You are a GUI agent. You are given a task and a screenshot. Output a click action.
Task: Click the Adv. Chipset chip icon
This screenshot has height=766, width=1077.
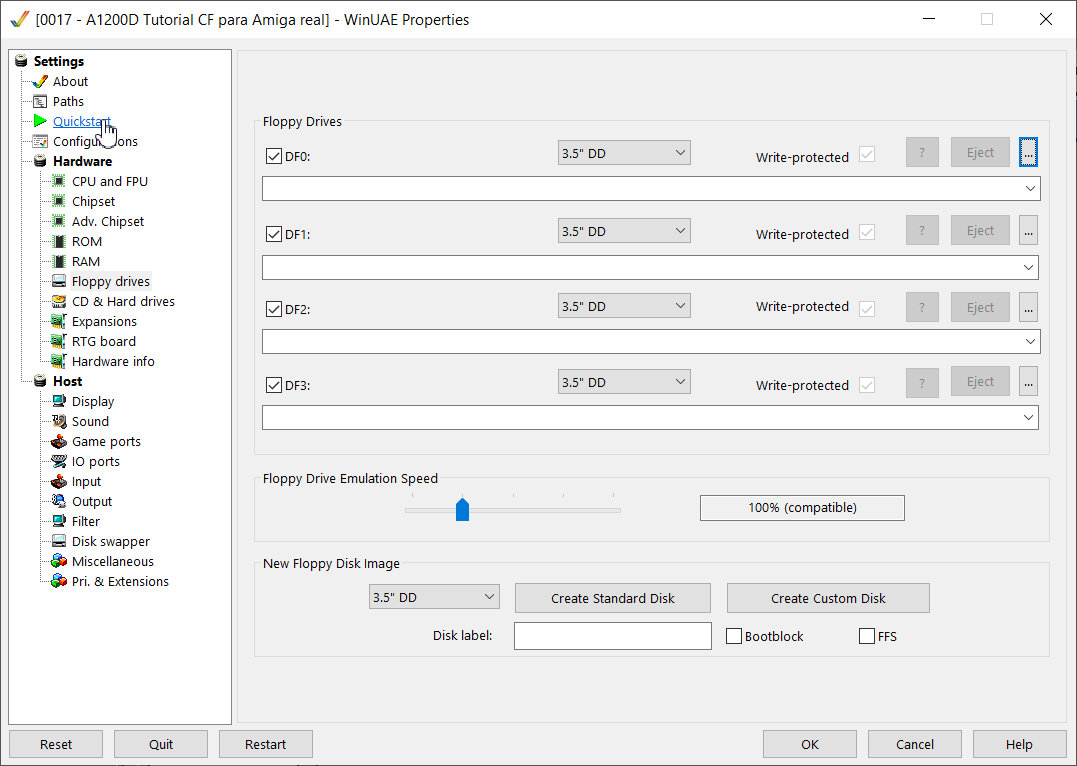59,221
